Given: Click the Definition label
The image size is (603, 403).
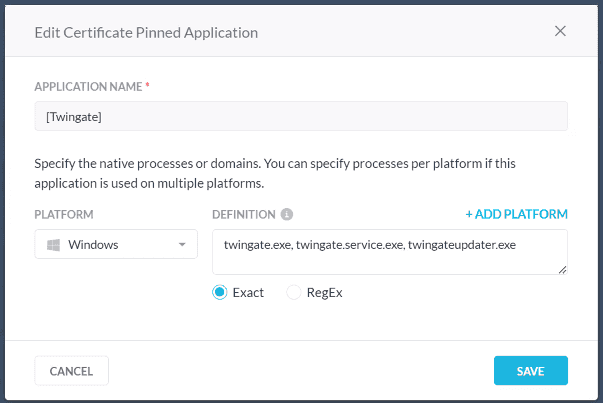Looking at the screenshot, I should click(x=243, y=215).
